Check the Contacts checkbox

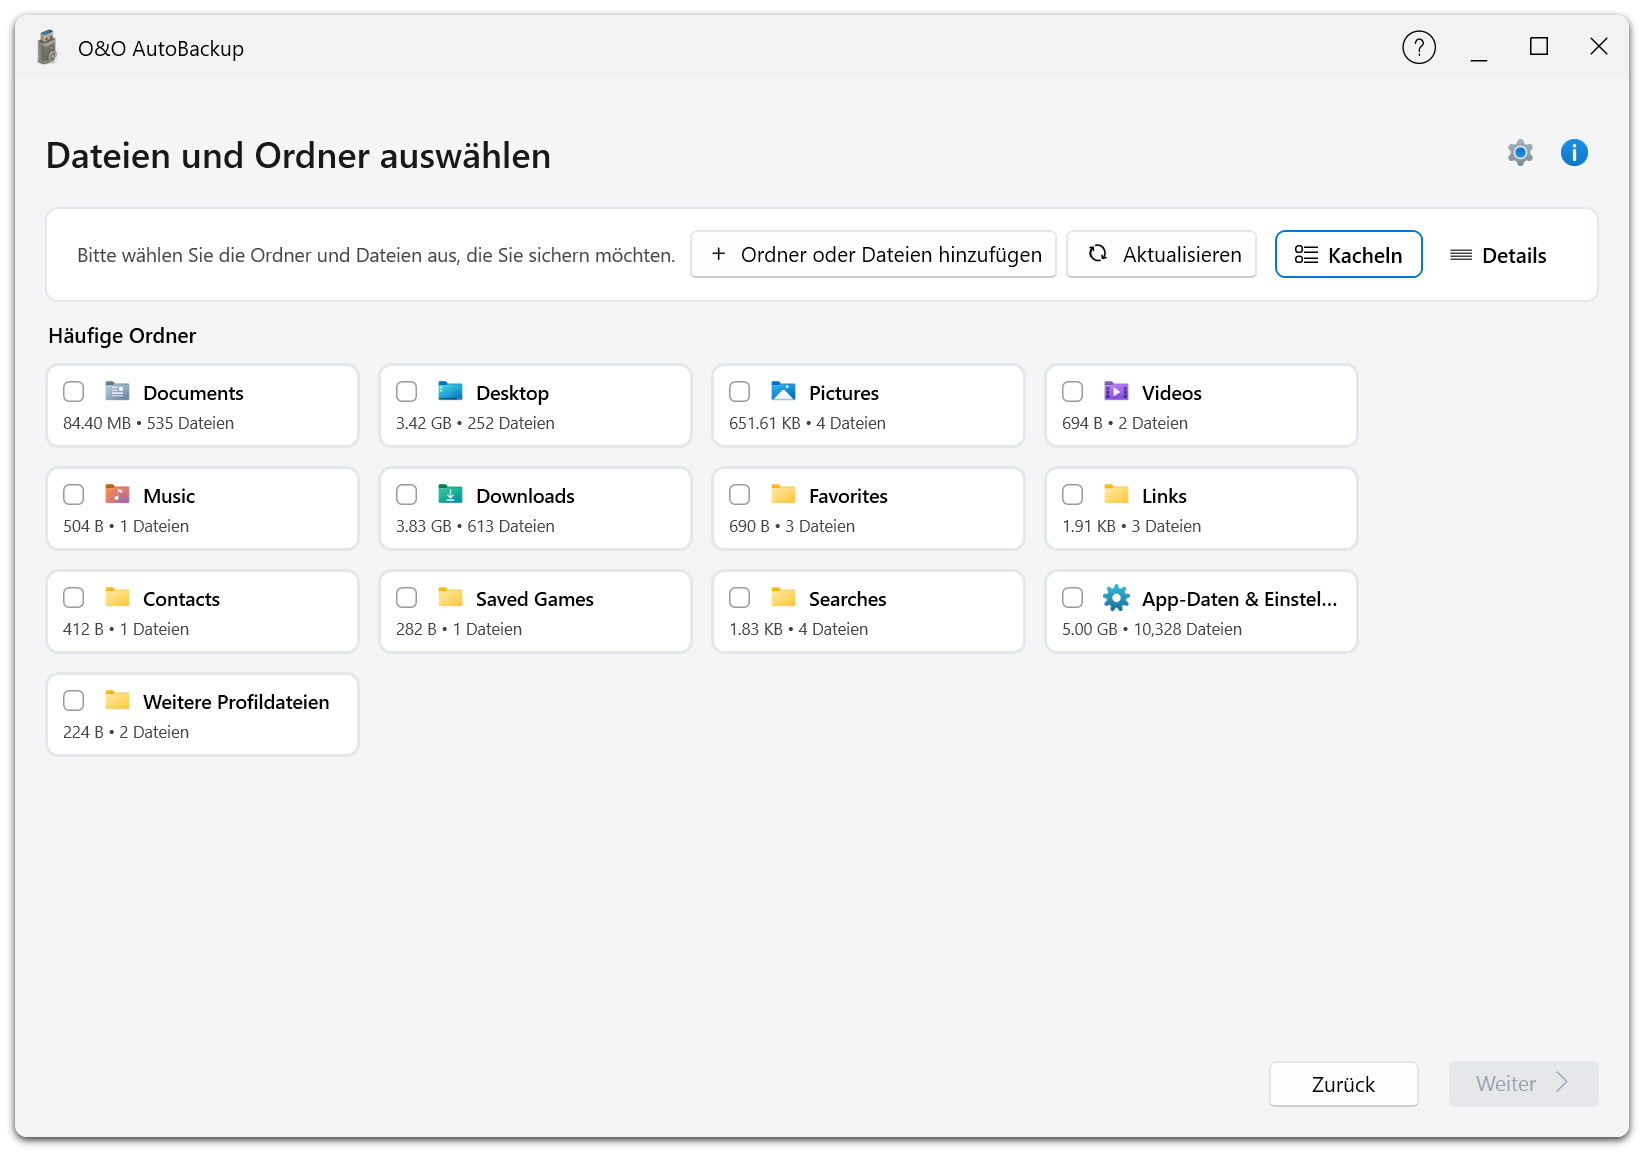coord(74,598)
